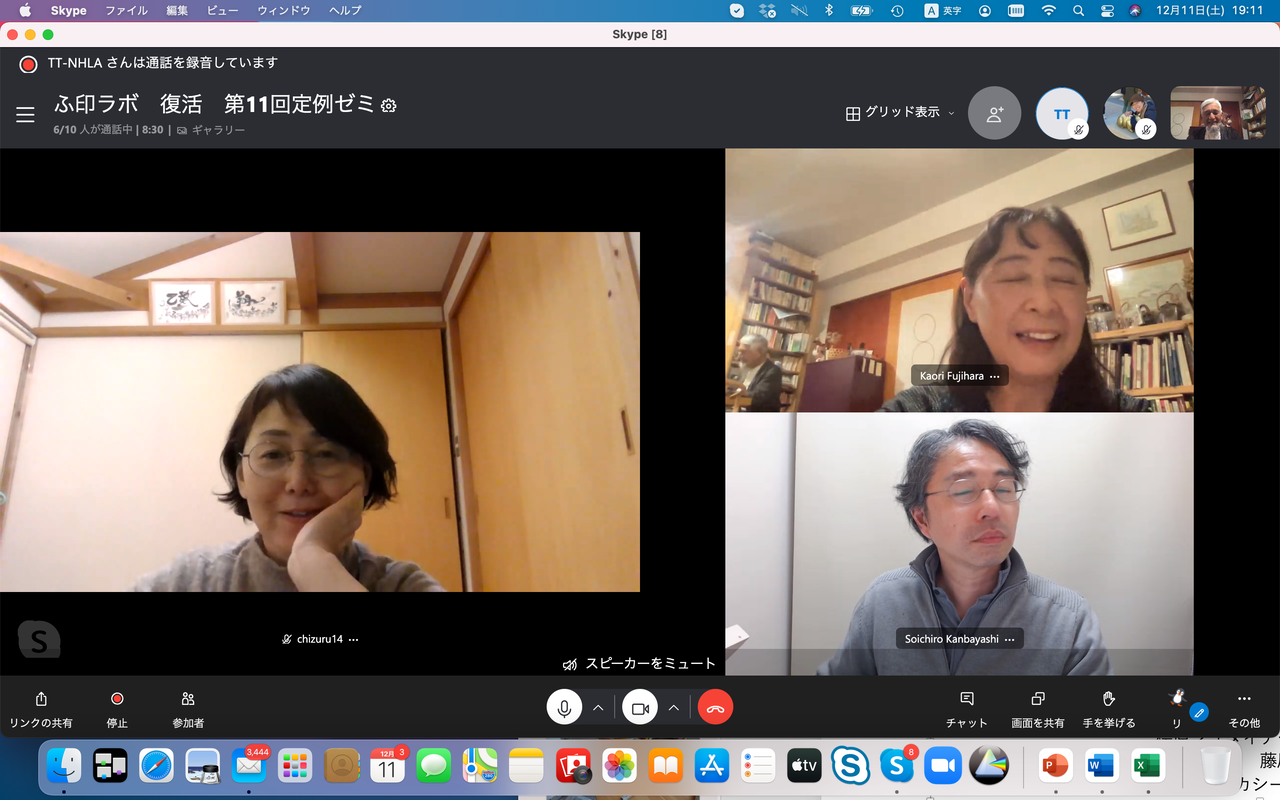End the call with the red hang-up button
Viewport: 1280px width, 800px height.
[715, 708]
